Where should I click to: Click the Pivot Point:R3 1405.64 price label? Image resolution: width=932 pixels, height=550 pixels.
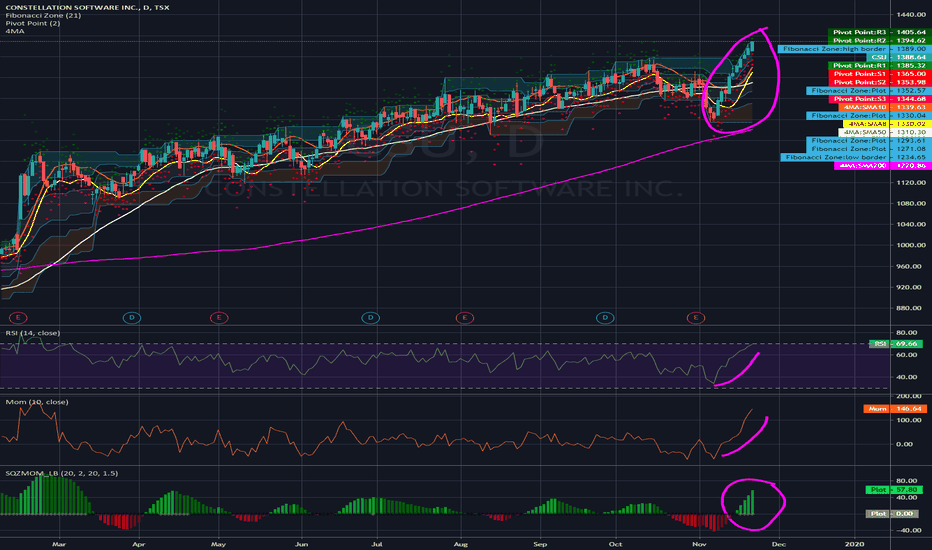coord(879,32)
